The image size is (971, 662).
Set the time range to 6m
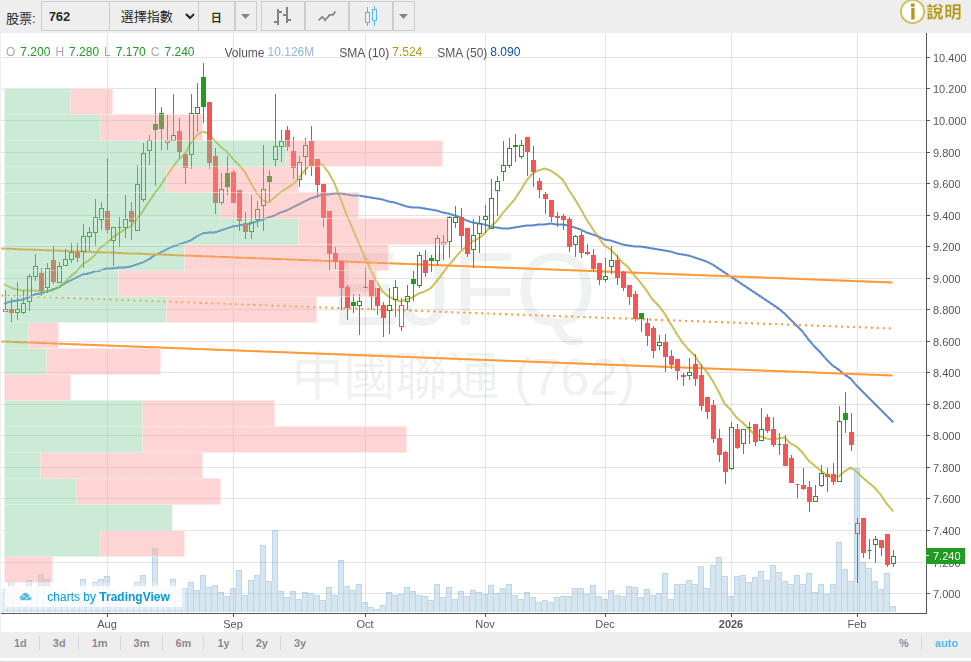coord(183,643)
